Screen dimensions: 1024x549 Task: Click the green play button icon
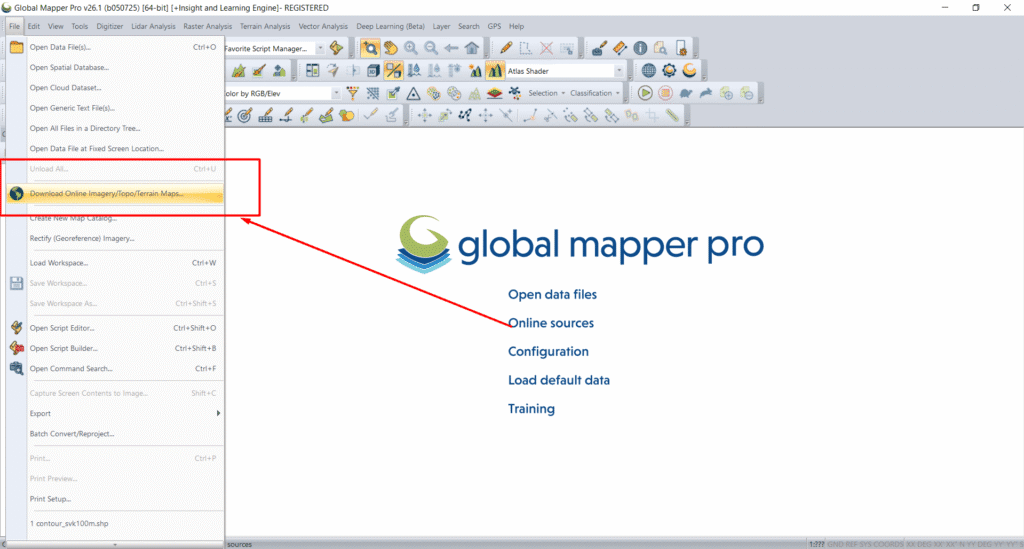pyautogui.click(x=645, y=93)
